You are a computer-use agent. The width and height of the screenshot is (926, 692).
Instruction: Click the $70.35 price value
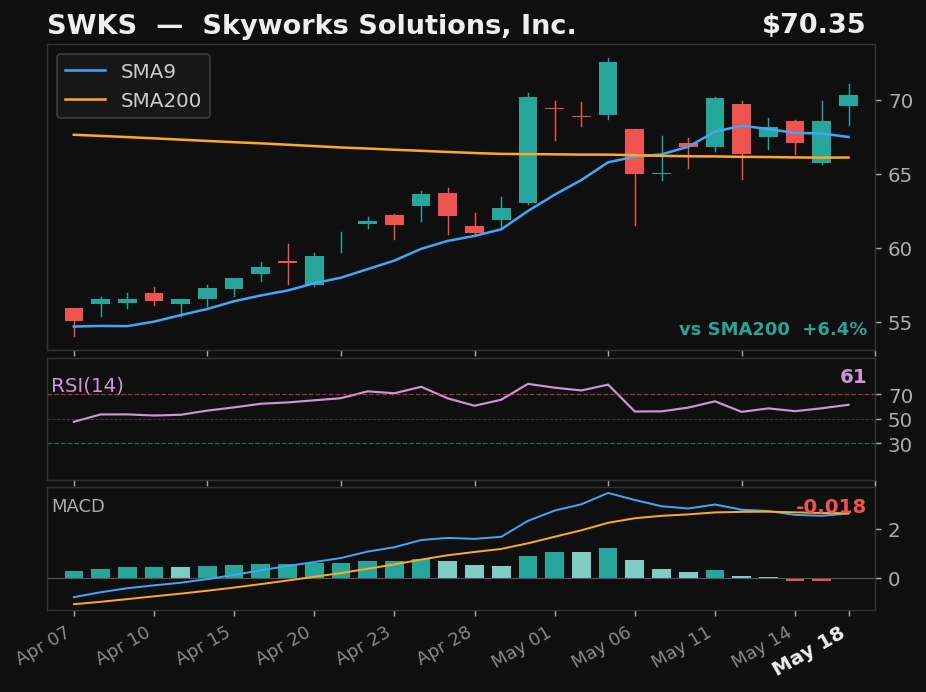[813, 25]
